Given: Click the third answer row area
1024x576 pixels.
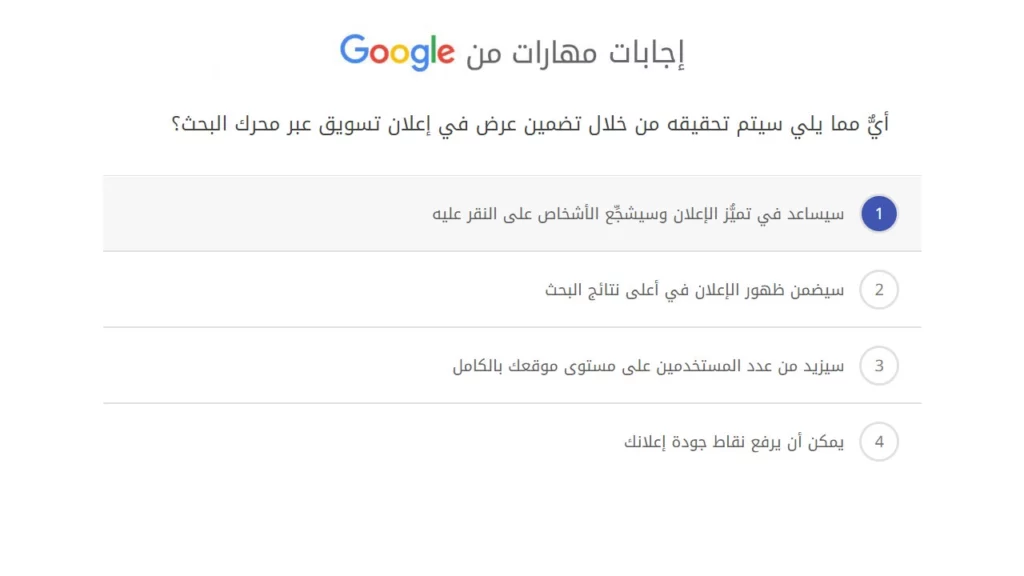Looking at the screenshot, I should [512, 365].
